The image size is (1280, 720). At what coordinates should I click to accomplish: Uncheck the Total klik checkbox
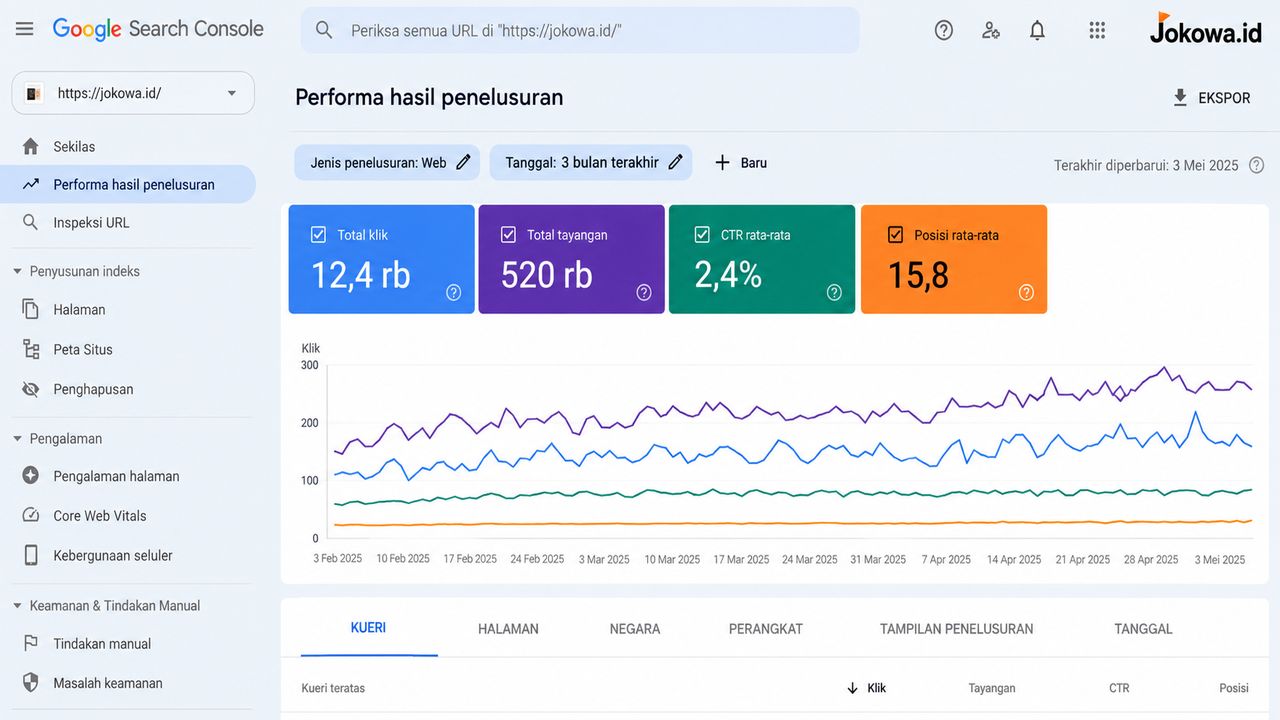click(319, 235)
